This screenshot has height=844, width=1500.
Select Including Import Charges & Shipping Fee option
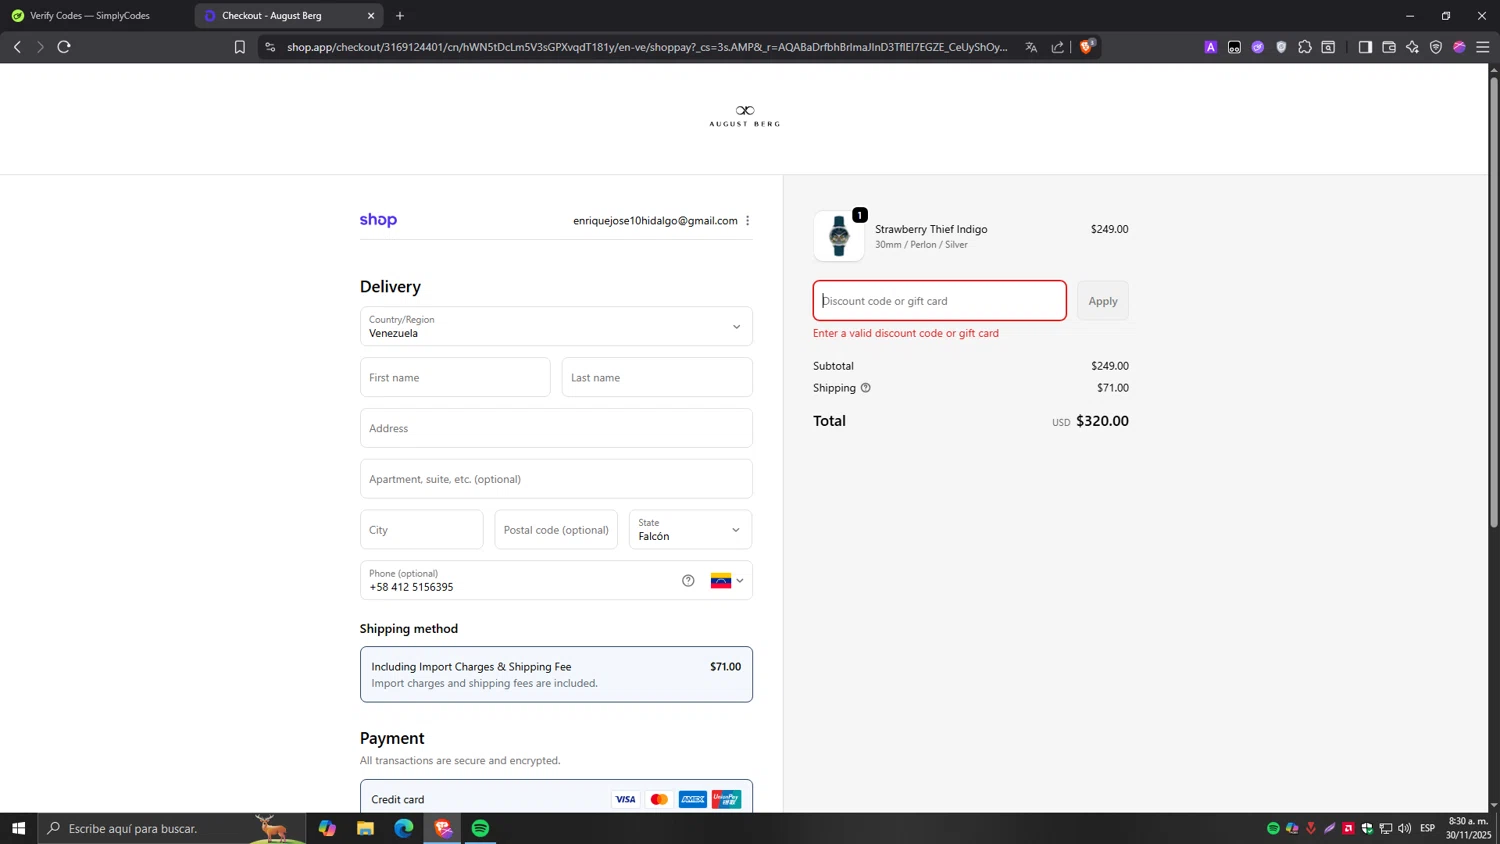click(x=556, y=674)
